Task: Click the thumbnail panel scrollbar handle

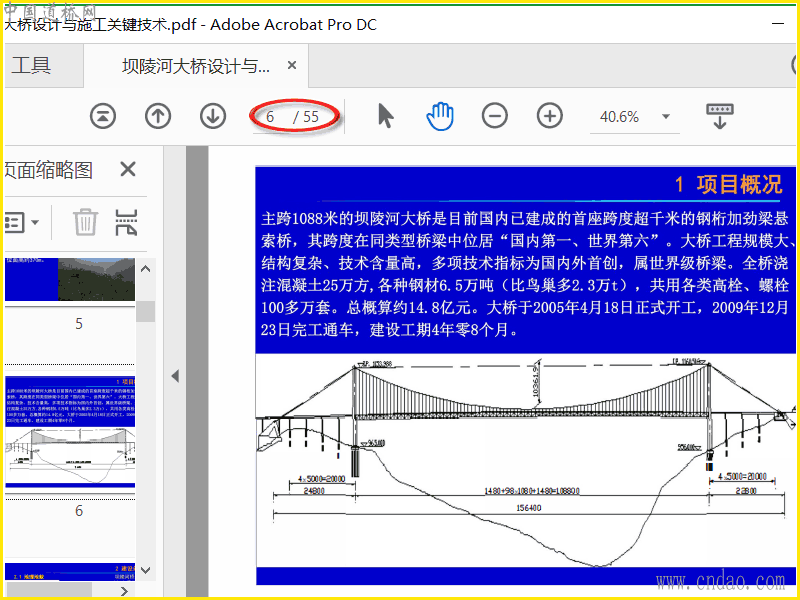Action: pyautogui.click(x=145, y=311)
